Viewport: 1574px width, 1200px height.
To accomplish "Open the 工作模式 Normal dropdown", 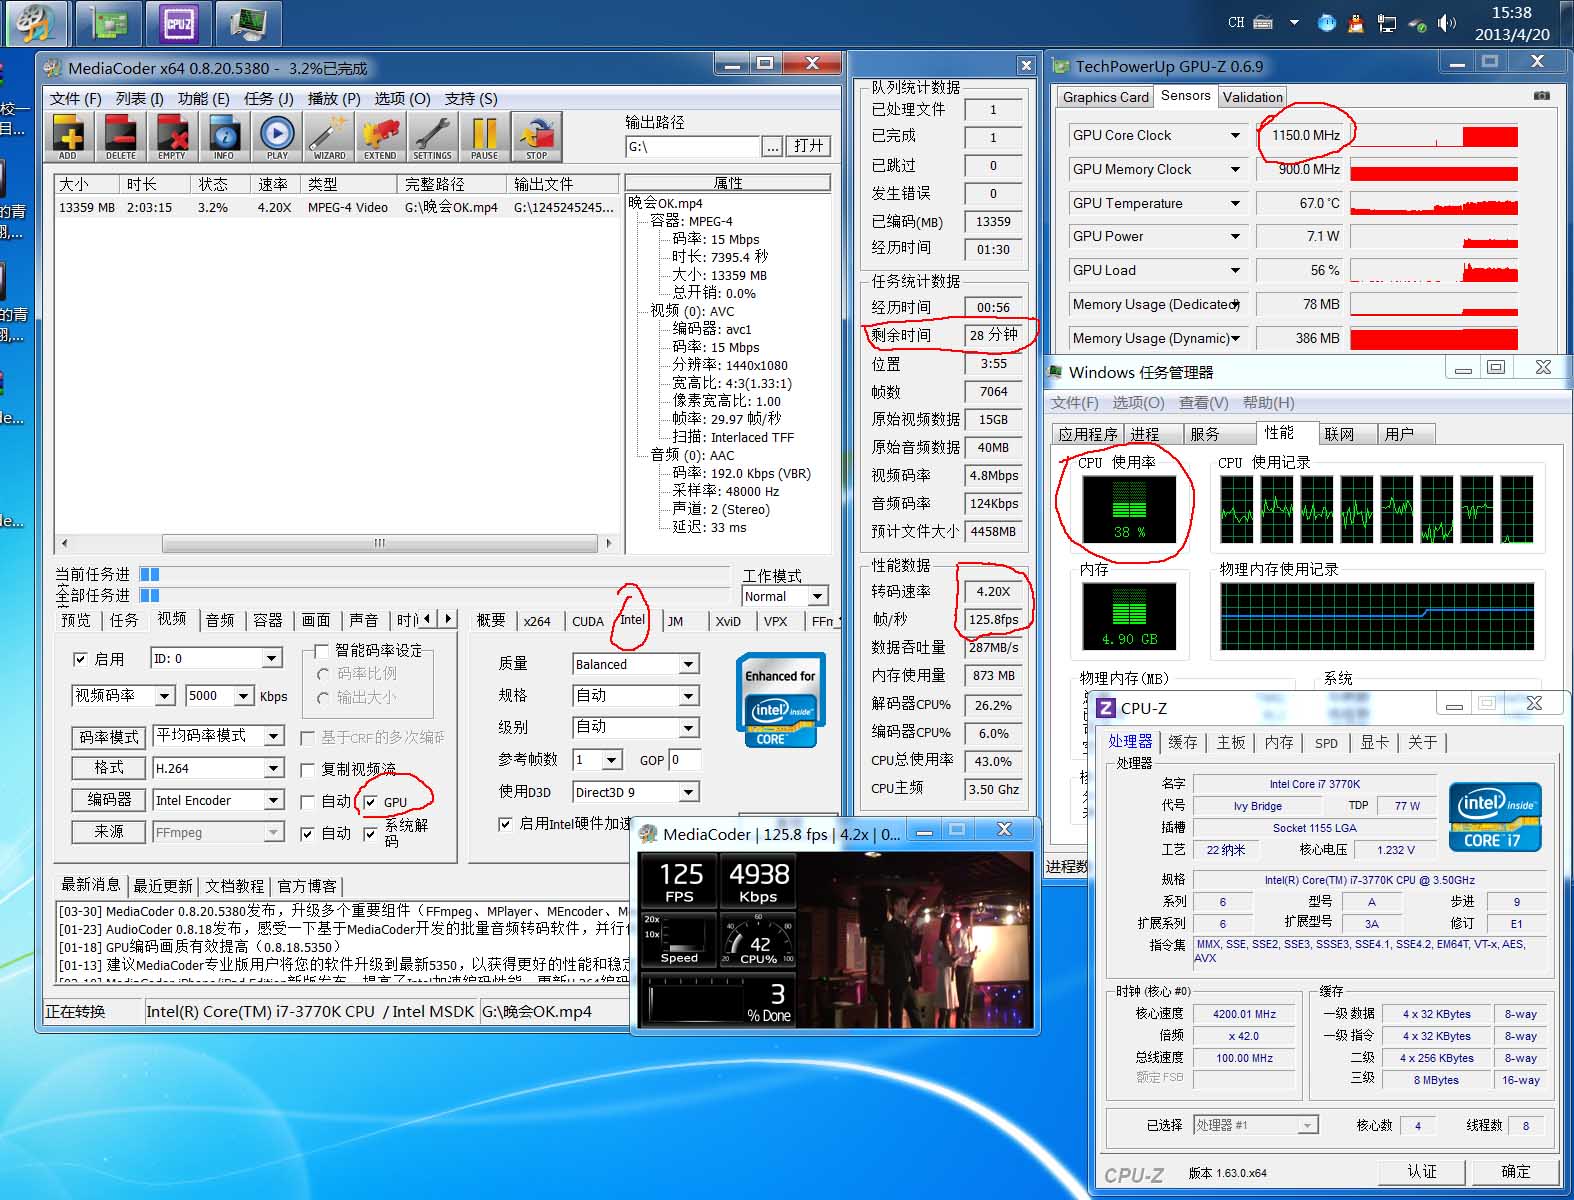I will 785,596.
